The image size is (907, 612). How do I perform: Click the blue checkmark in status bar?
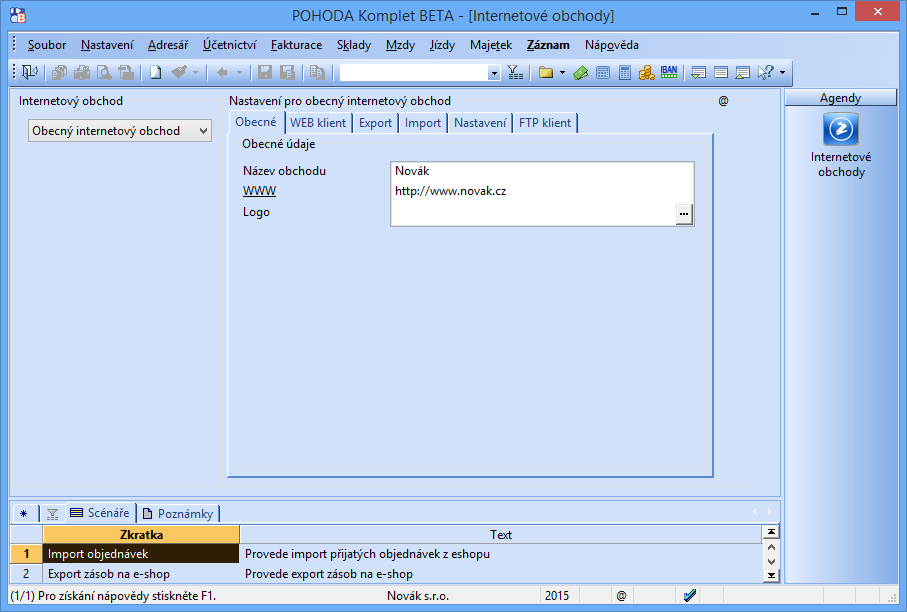point(690,595)
